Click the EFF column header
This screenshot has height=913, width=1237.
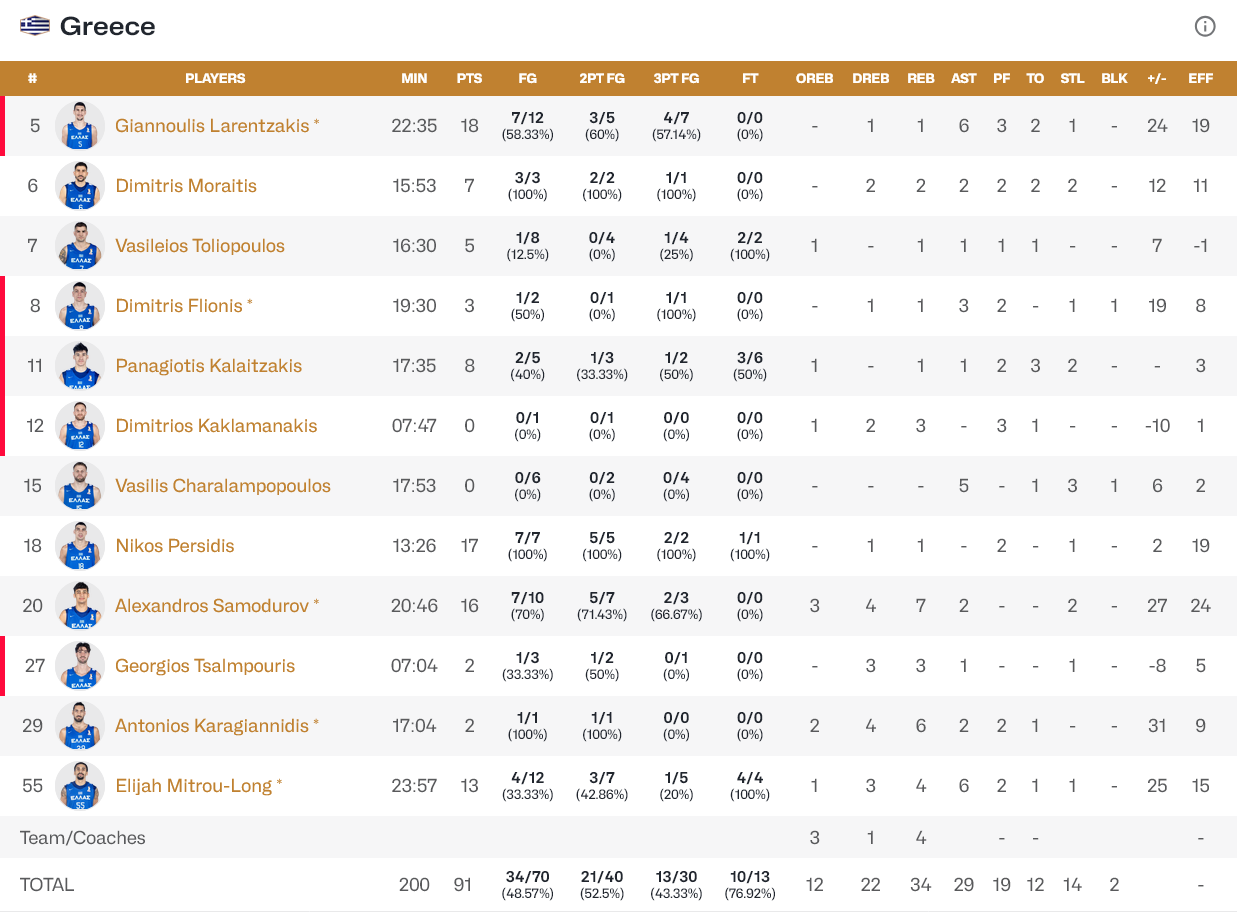[1201, 78]
